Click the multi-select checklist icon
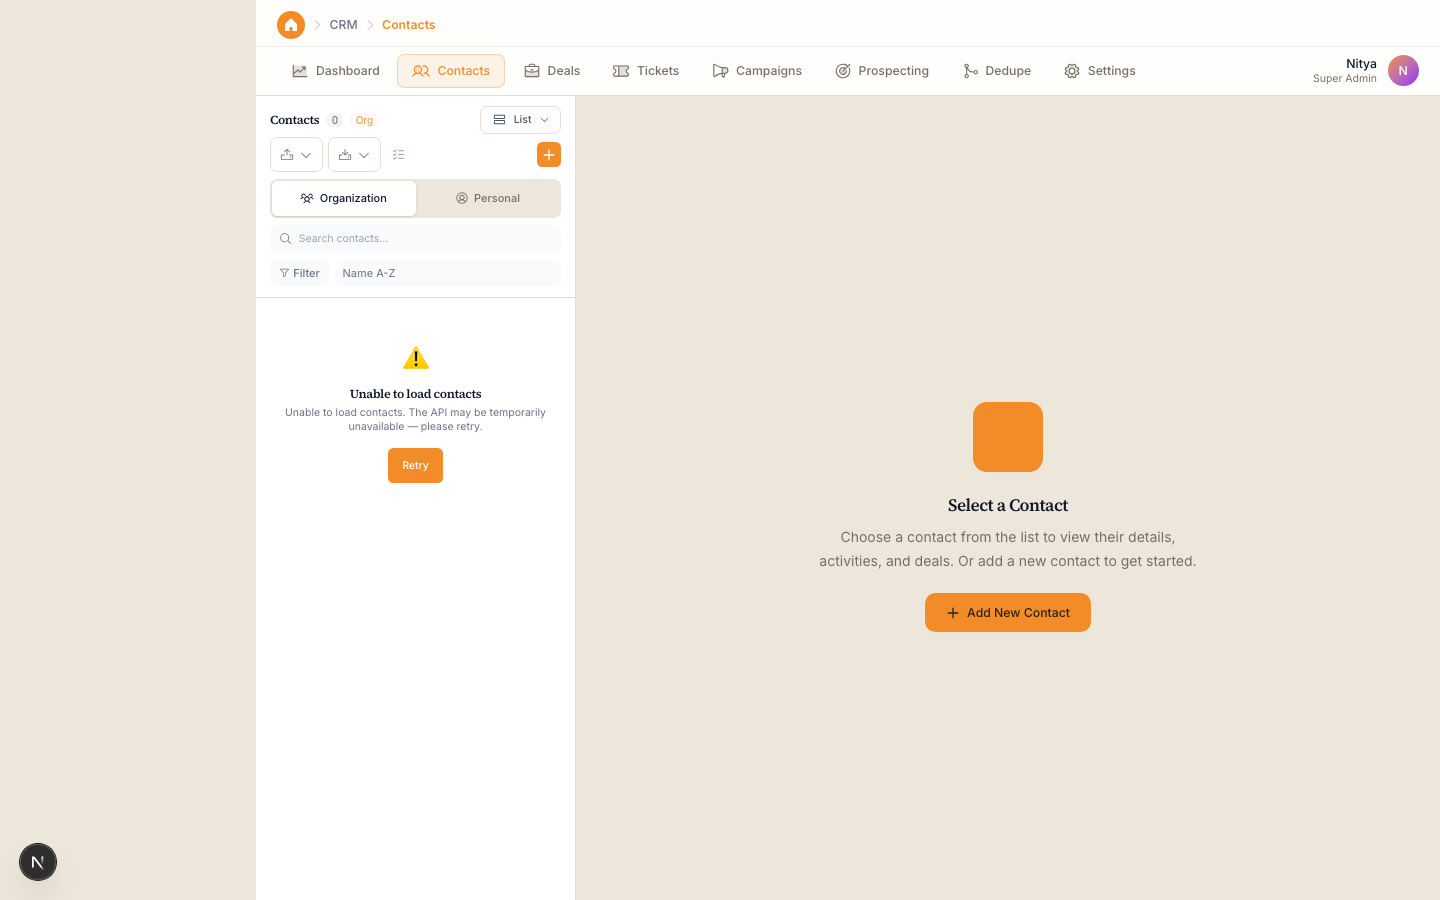Image resolution: width=1440 pixels, height=900 pixels. 399,155
